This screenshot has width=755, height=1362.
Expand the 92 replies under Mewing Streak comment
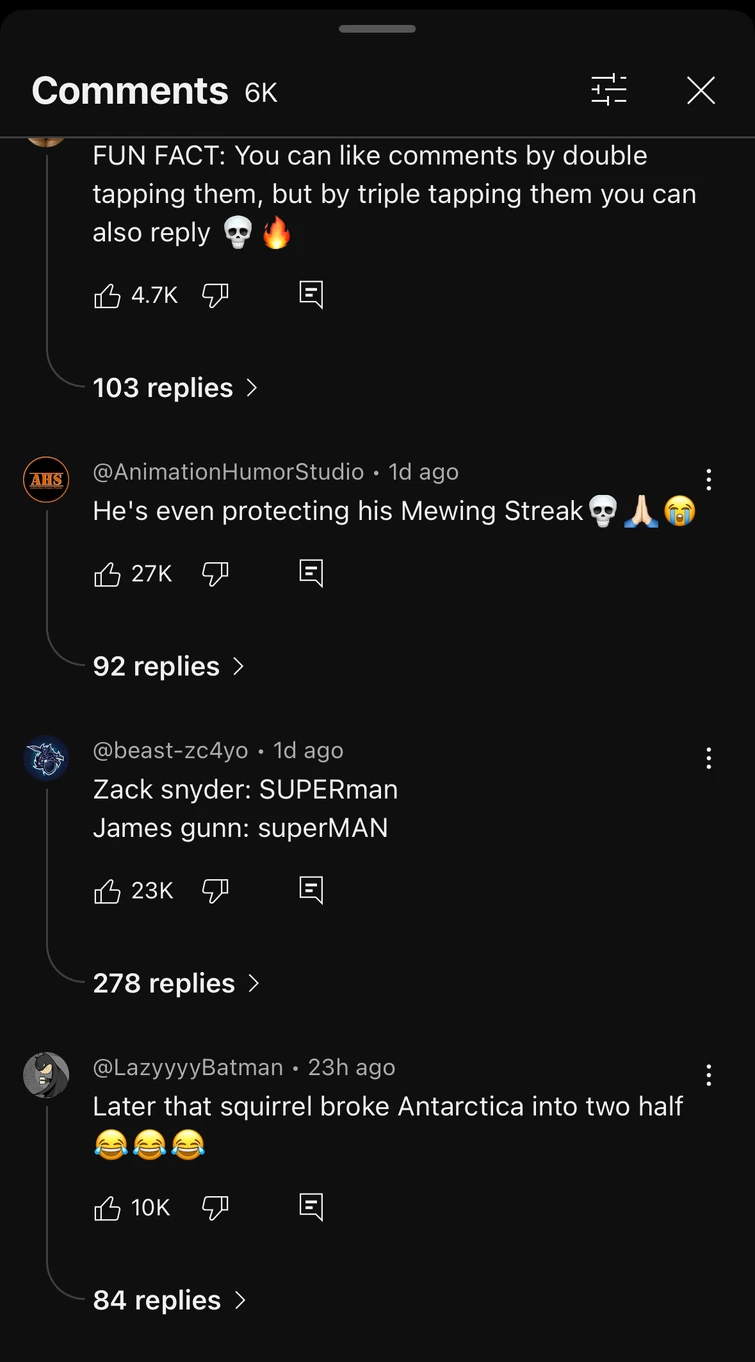[156, 666]
